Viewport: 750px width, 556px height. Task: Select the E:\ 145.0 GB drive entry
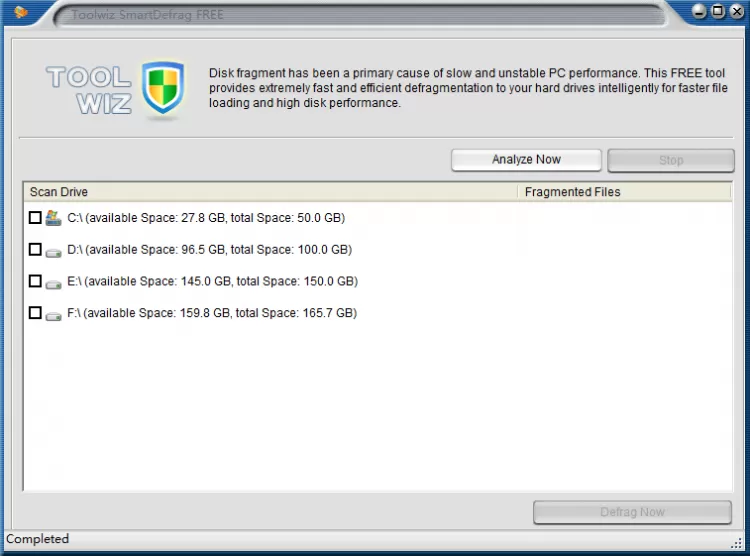(212, 281)
